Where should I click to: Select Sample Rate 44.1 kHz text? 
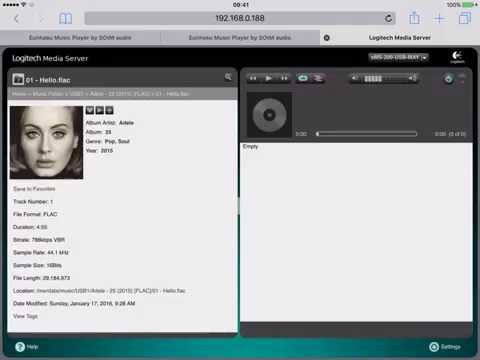coord(41,252)
